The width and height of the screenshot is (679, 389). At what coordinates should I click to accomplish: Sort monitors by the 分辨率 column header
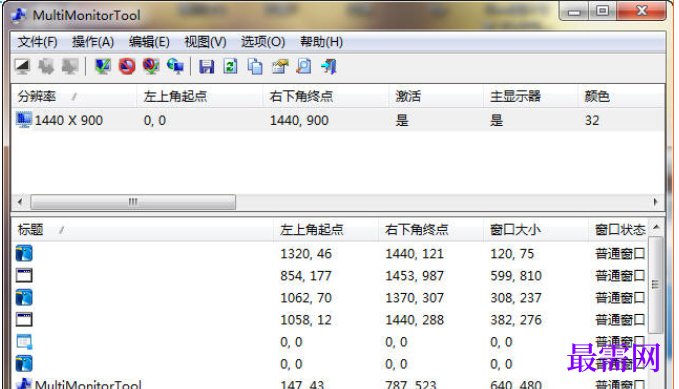click(x=74, y=96)
